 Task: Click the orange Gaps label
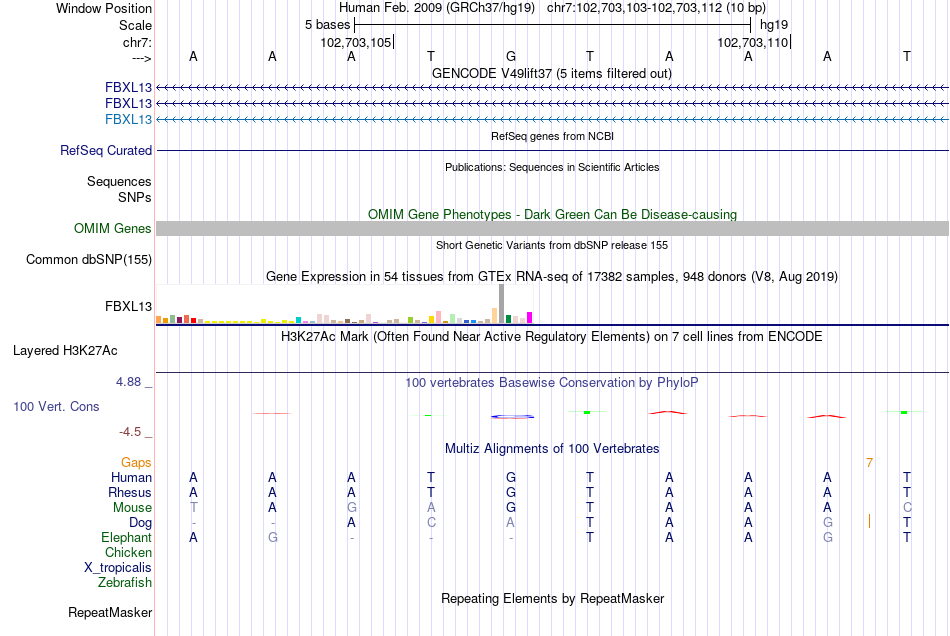[x=136, y=463]
